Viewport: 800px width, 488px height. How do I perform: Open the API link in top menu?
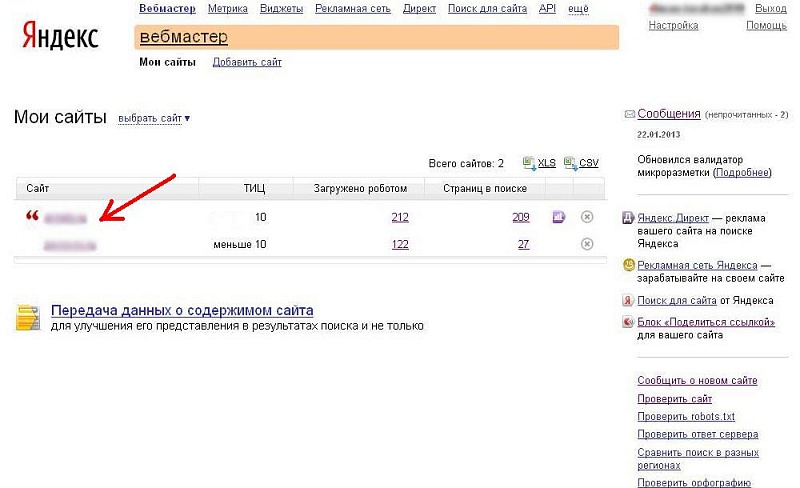click(x=547, y=9)
